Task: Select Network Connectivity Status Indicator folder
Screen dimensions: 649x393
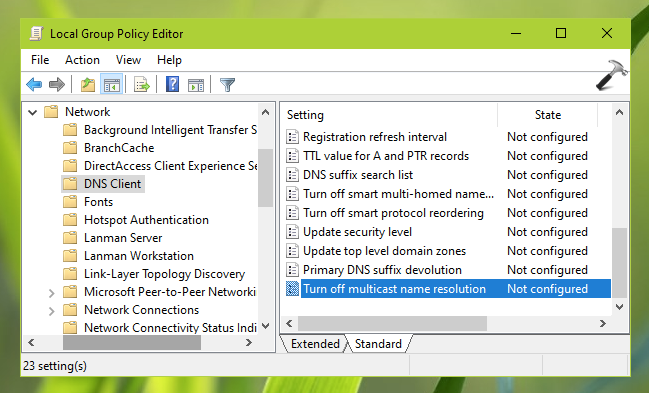Action: [x=170, y=328]
